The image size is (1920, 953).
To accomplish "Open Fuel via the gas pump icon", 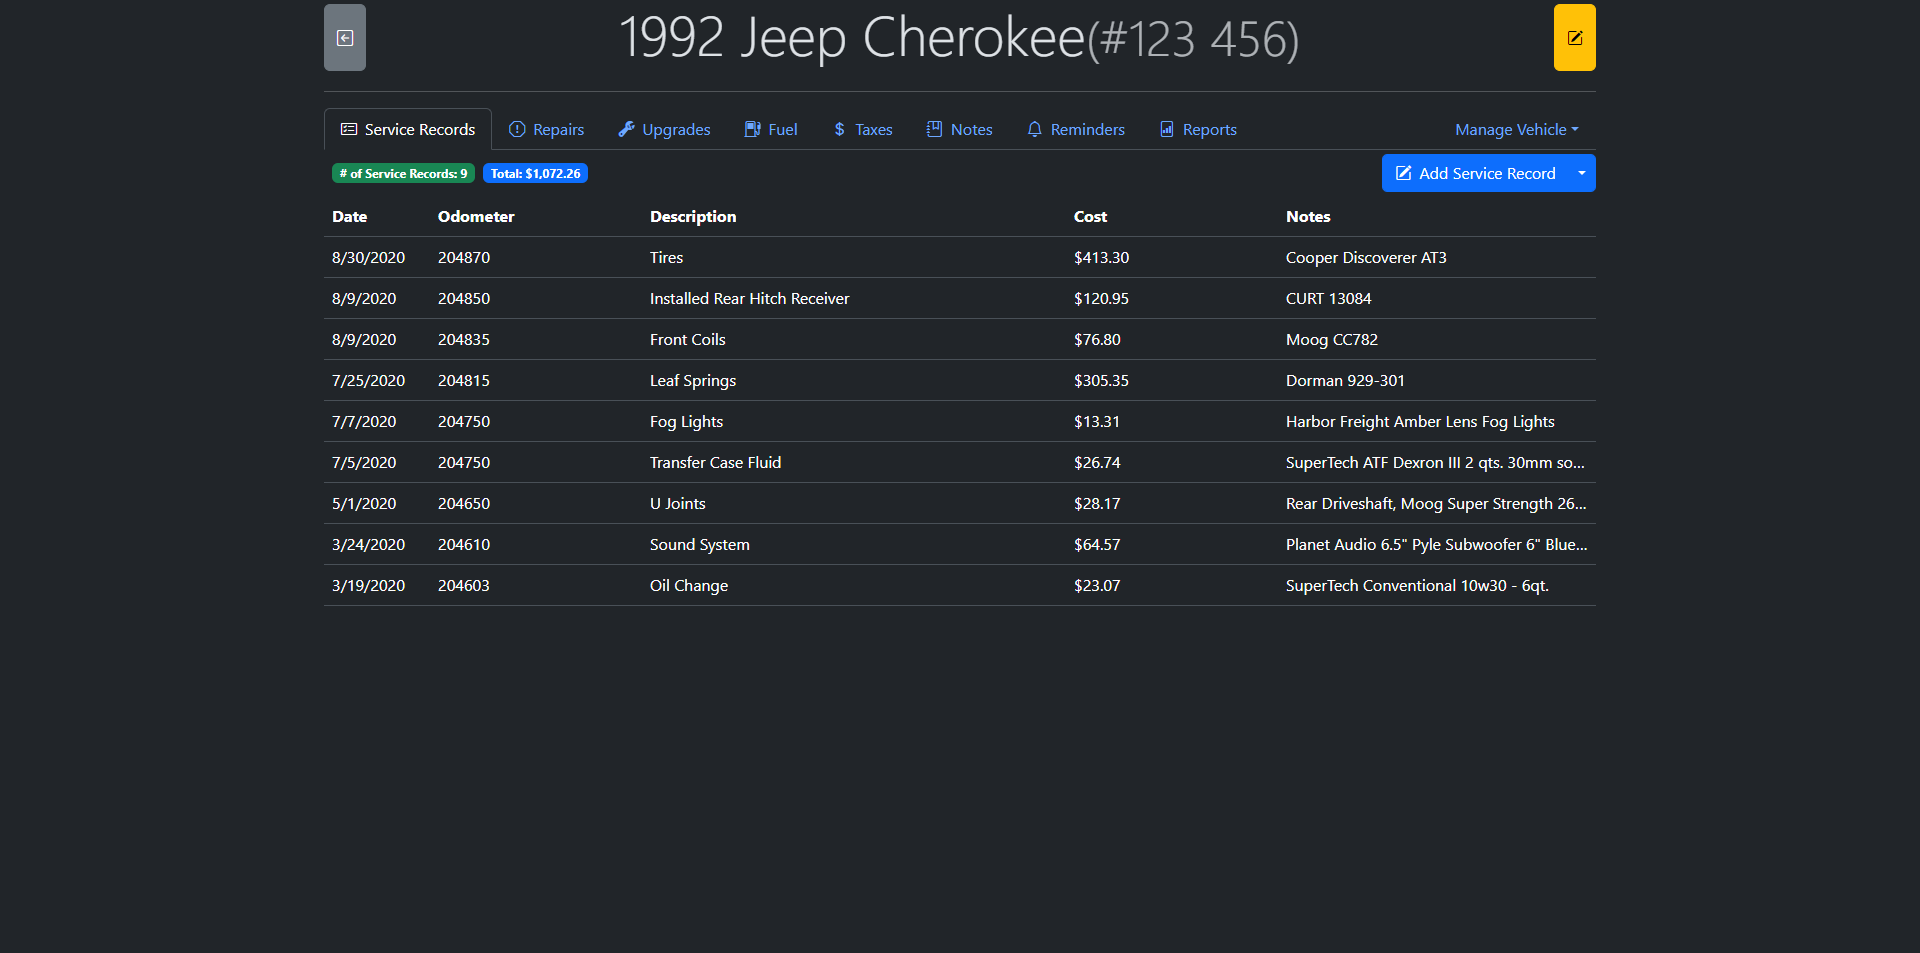I will (753, 129).
